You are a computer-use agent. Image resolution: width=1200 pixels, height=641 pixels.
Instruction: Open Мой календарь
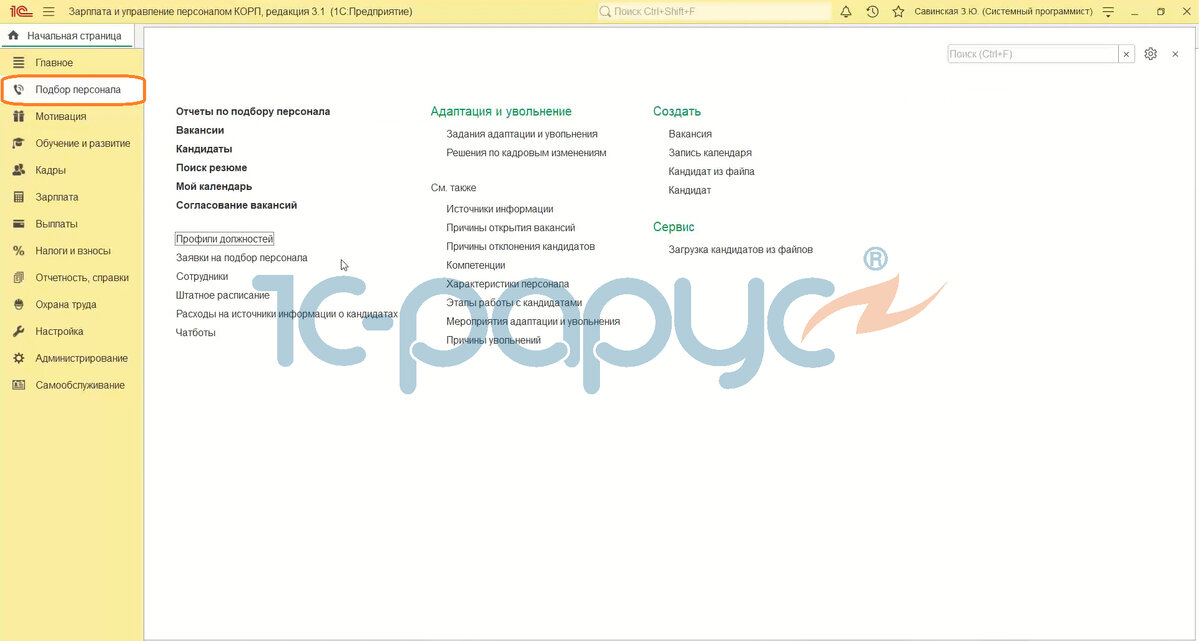click(214, 186)
